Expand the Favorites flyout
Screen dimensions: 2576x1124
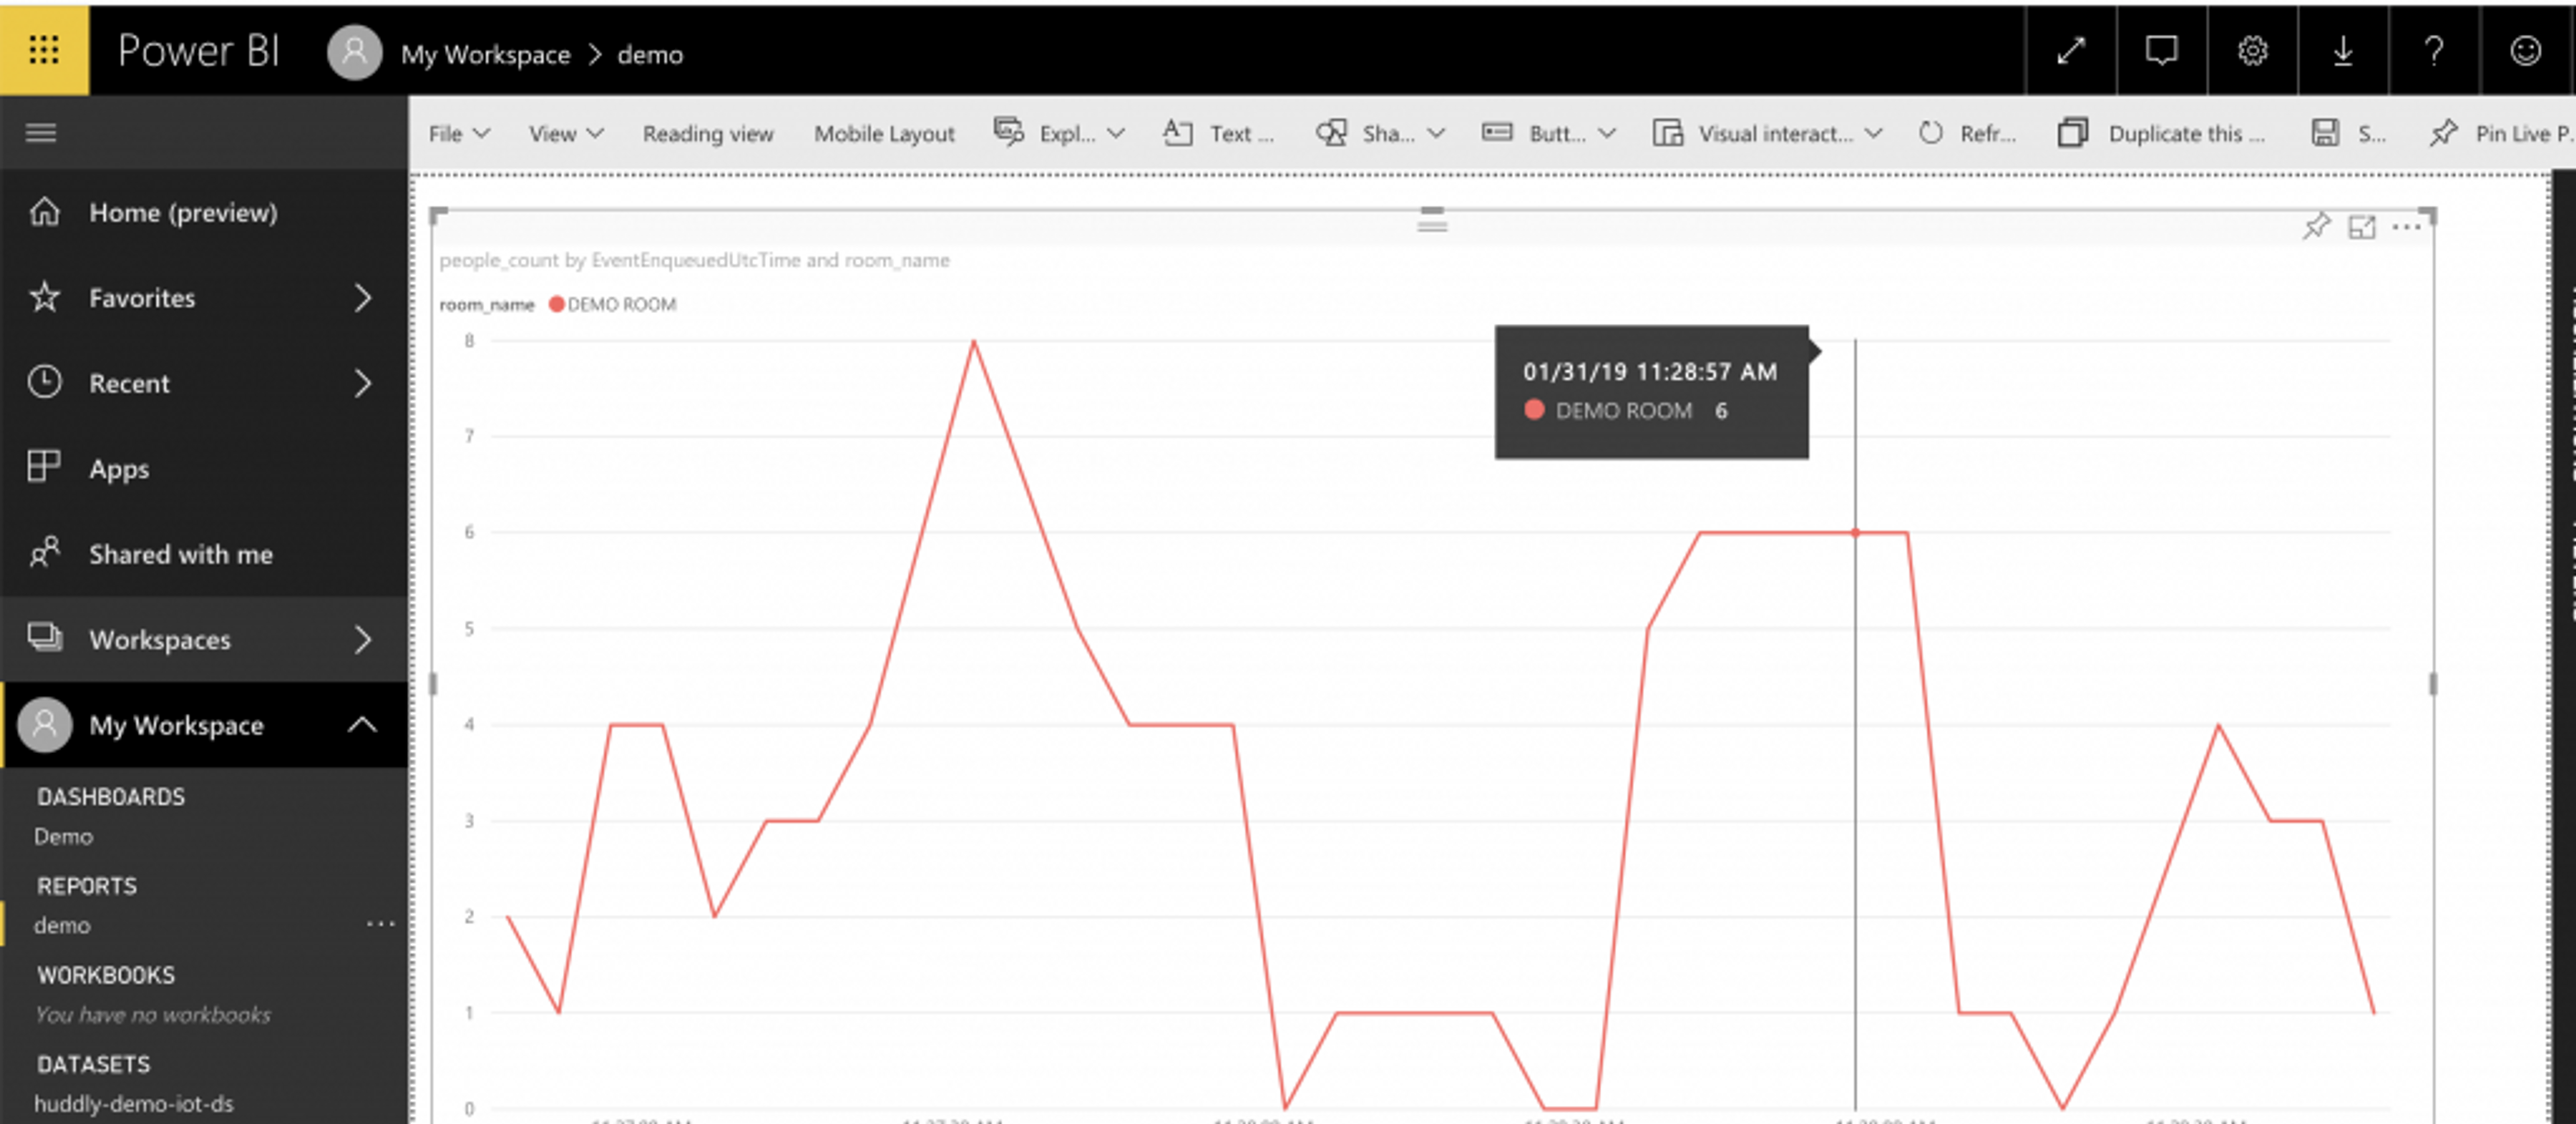click(x=362, y=297)
